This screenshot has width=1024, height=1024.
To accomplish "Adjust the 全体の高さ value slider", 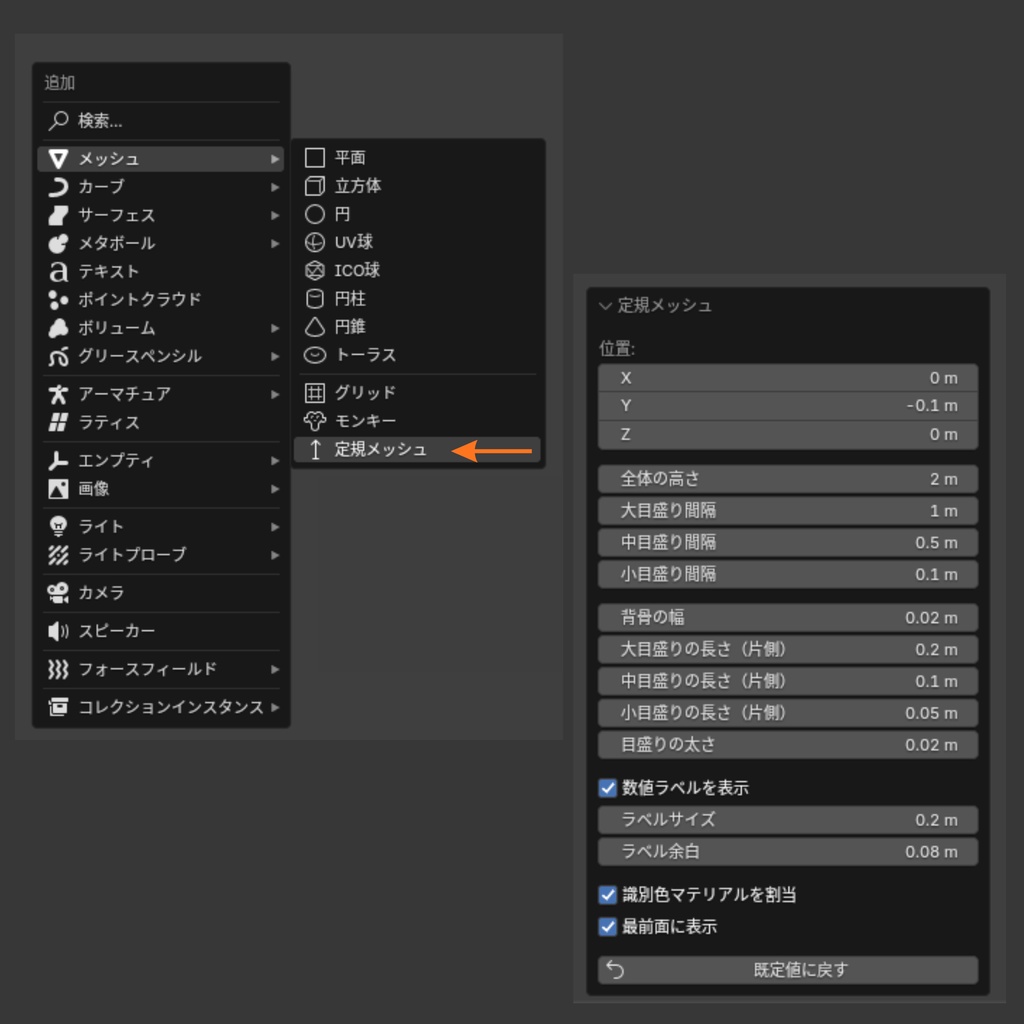I will [x=787, y=479].
